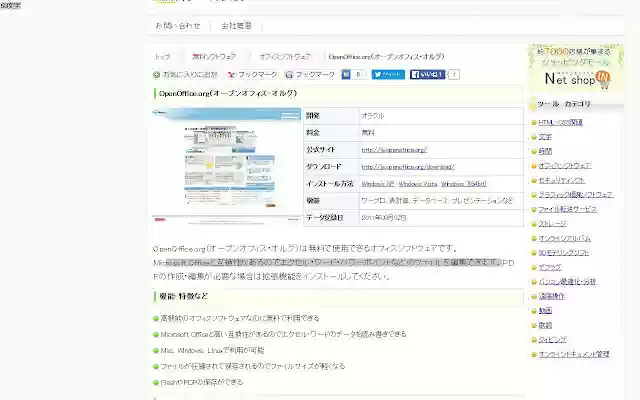Go to トップ breadcrumb
Screen dimensions: 640x400
click(x=162, y=57)
